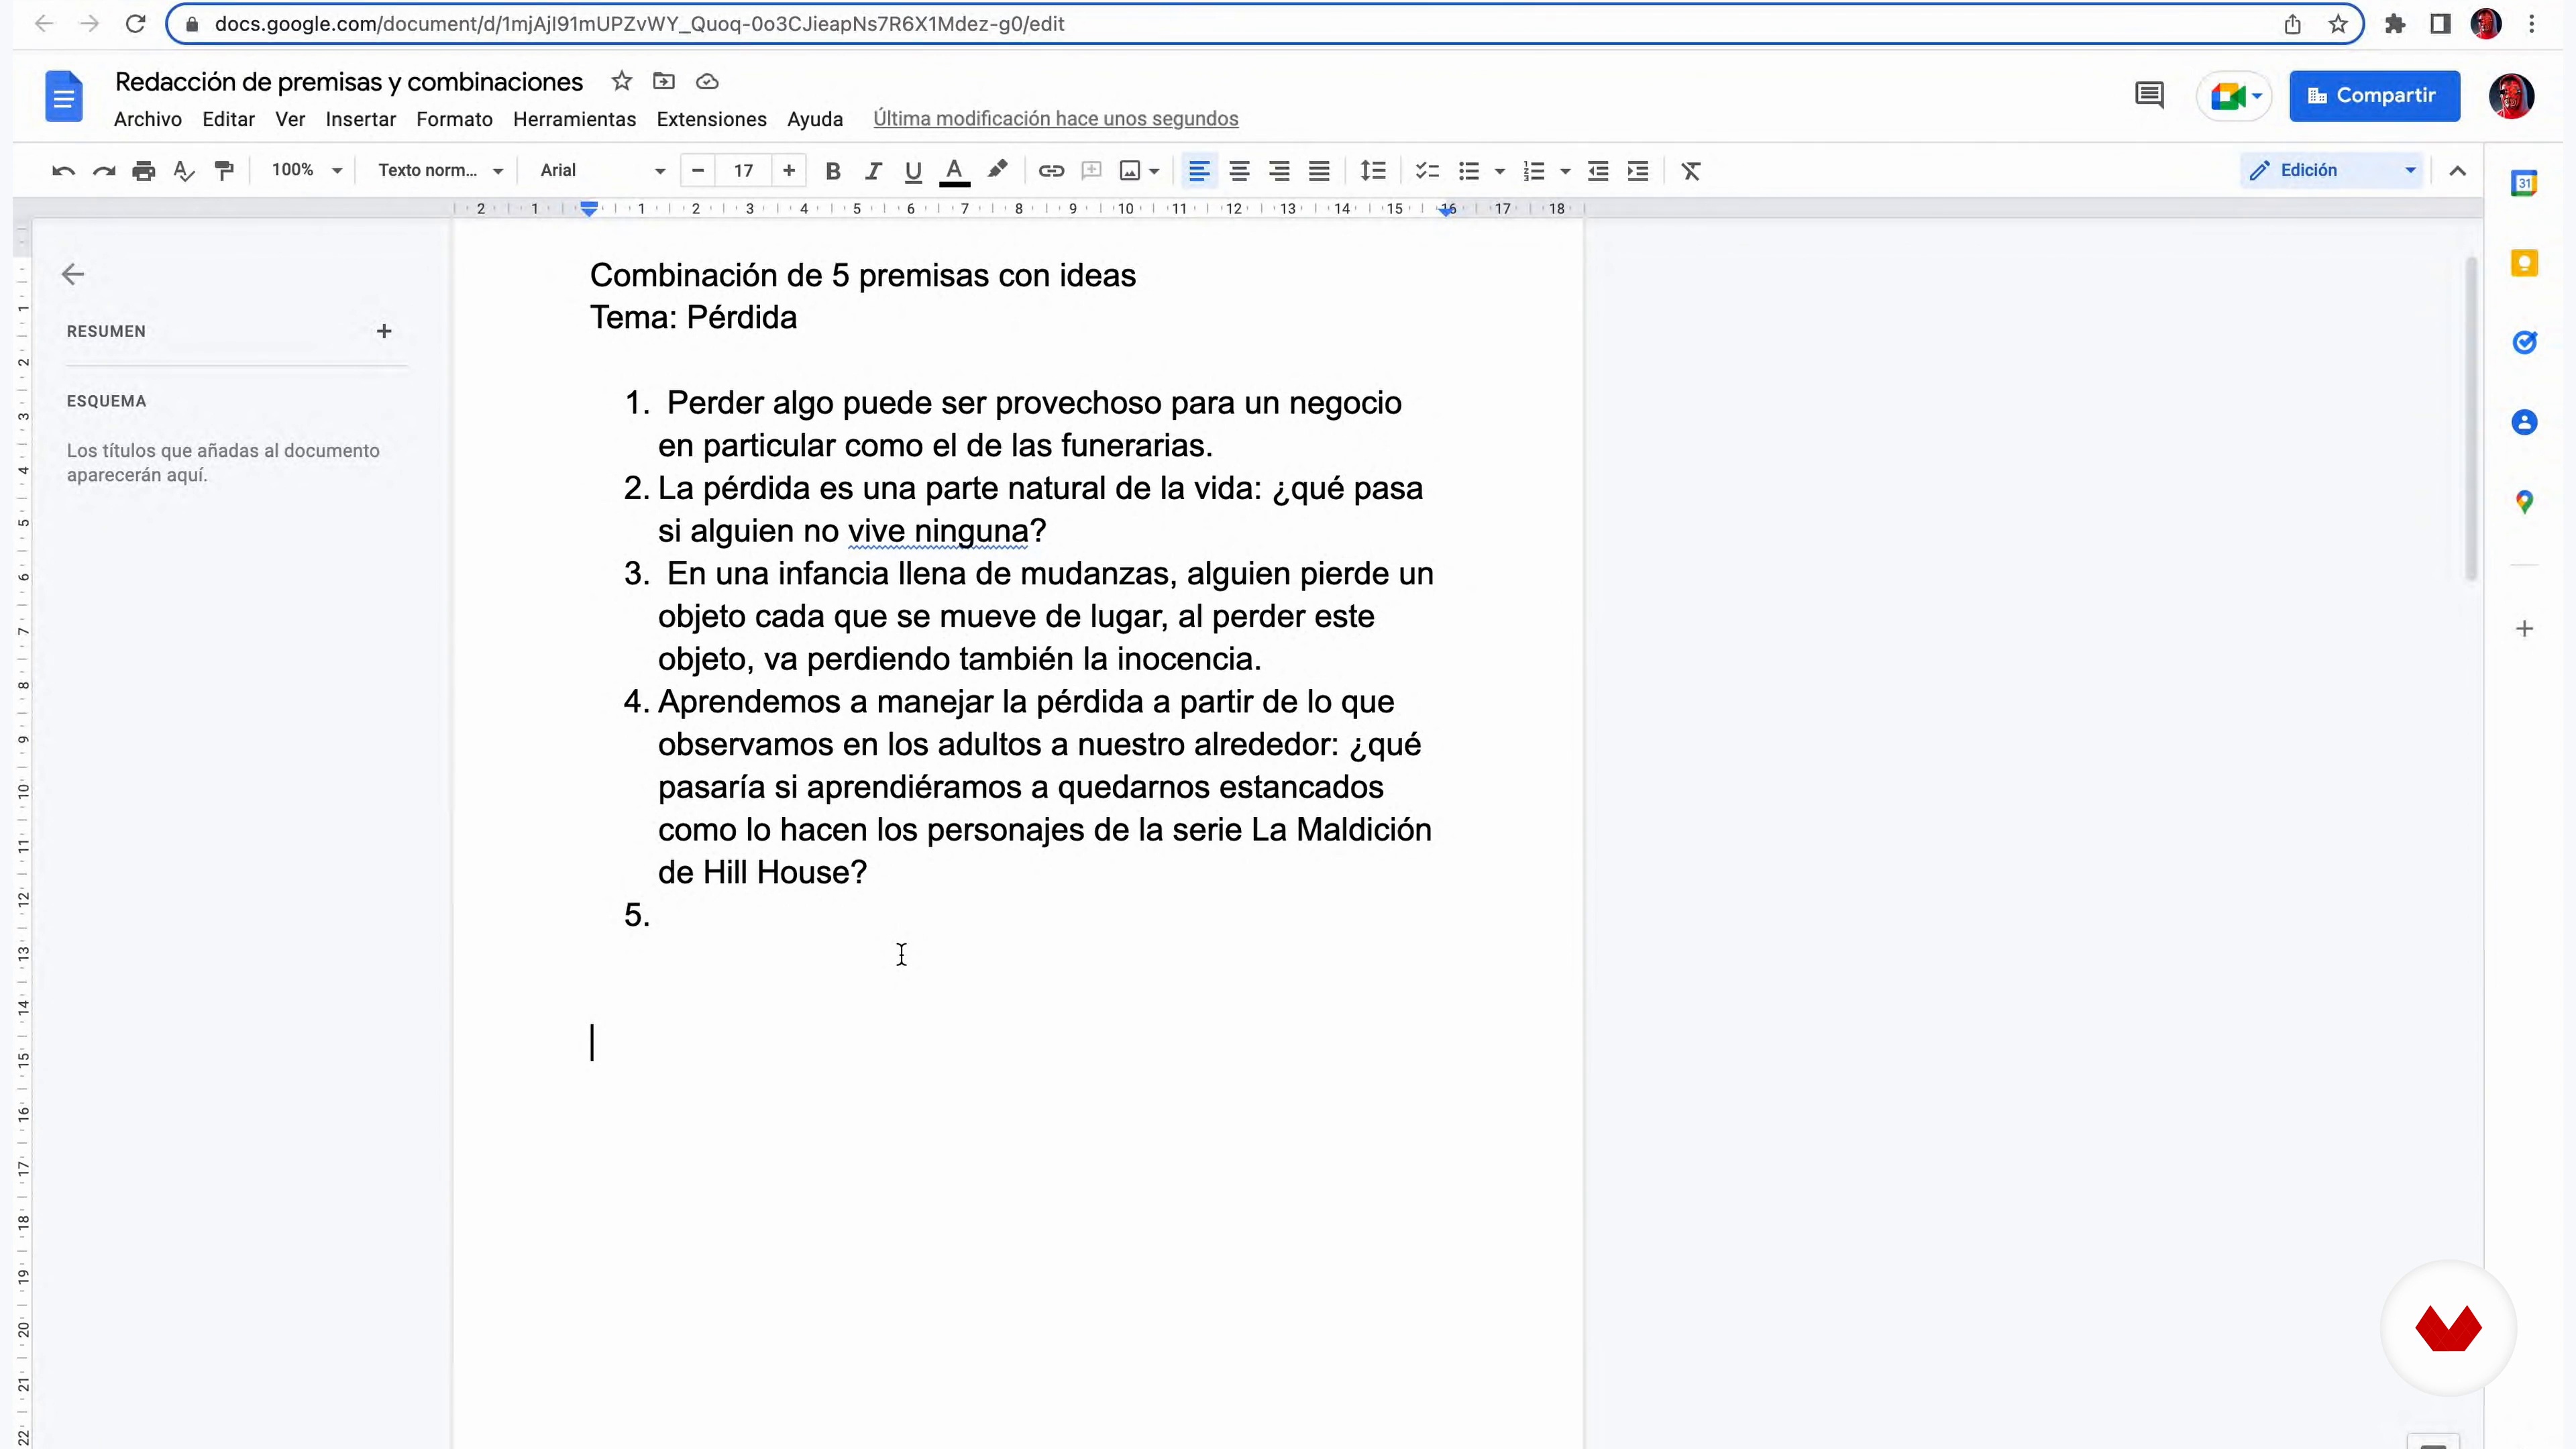Toggle italic formatting
The width and height of the screenshot is (2576, 1449).
[x=873, y=171]
